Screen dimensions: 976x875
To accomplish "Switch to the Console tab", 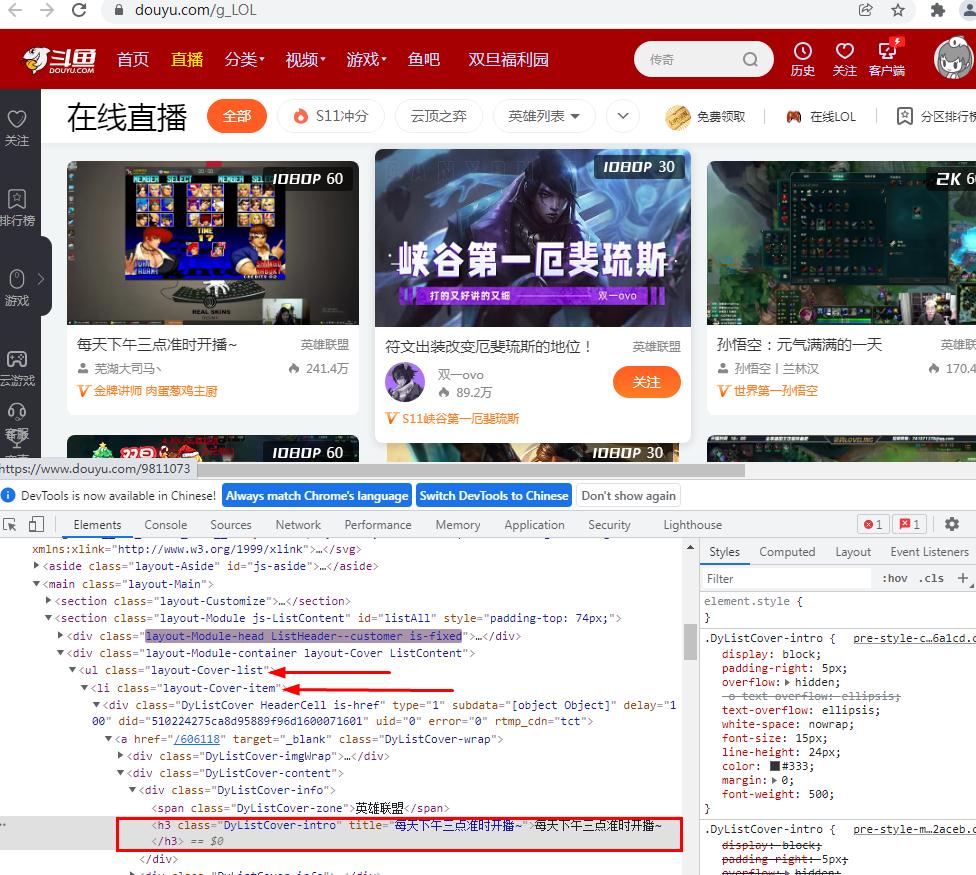I will 166,525.
